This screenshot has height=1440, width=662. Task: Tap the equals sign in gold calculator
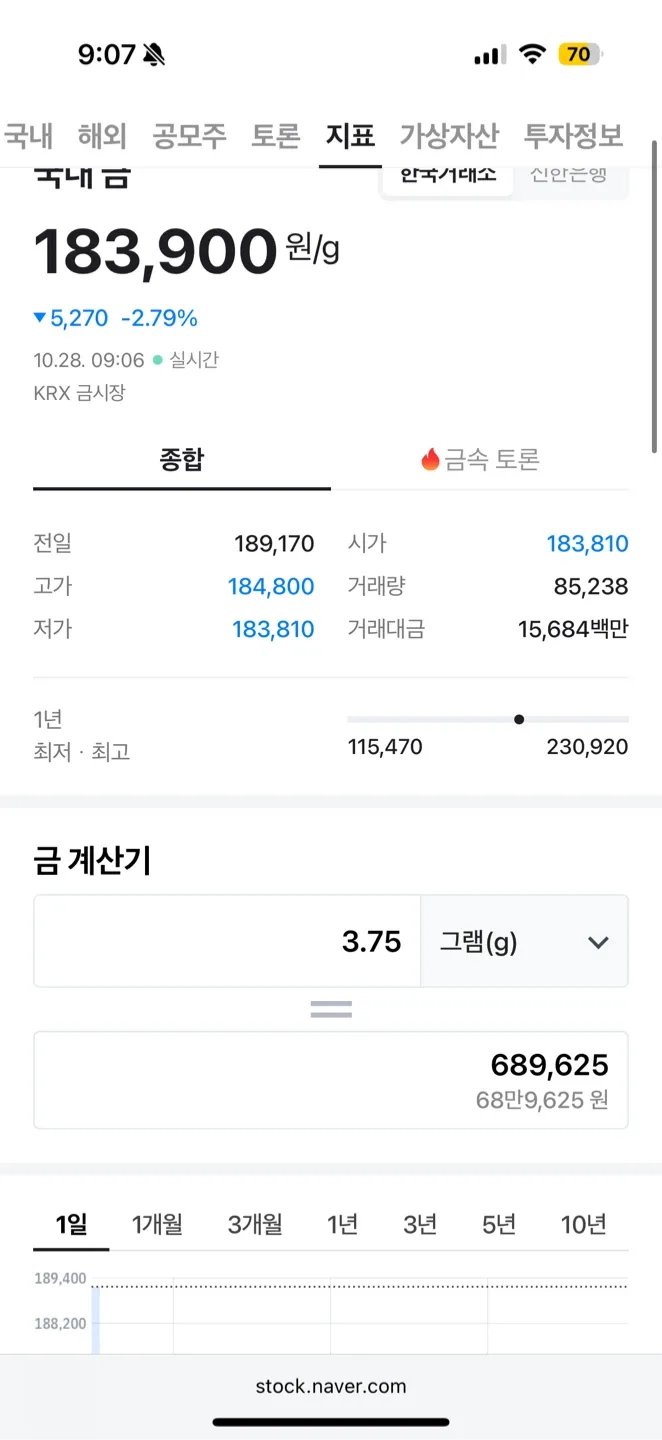pyautogui.click(x=331, y=1009)
